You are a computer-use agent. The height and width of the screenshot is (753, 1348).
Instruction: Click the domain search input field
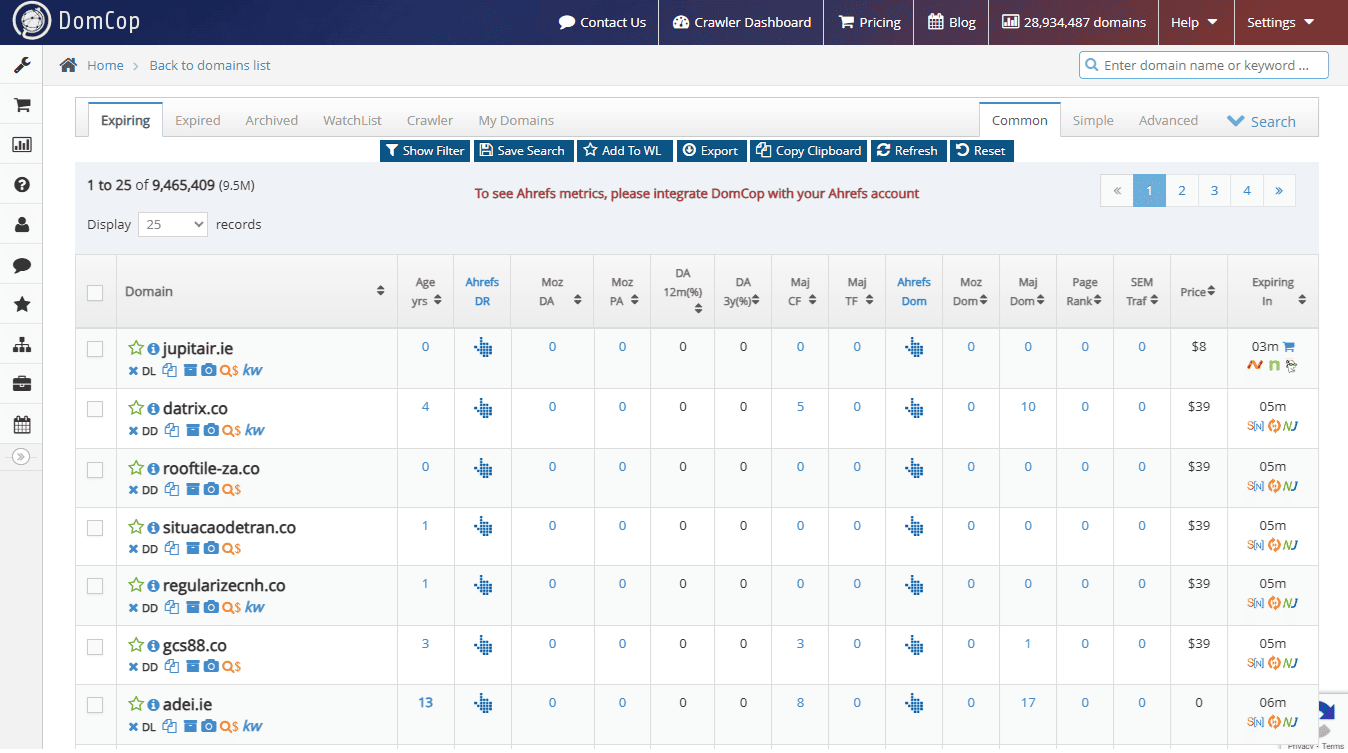pyautogui.click(x=1203, y=64)
